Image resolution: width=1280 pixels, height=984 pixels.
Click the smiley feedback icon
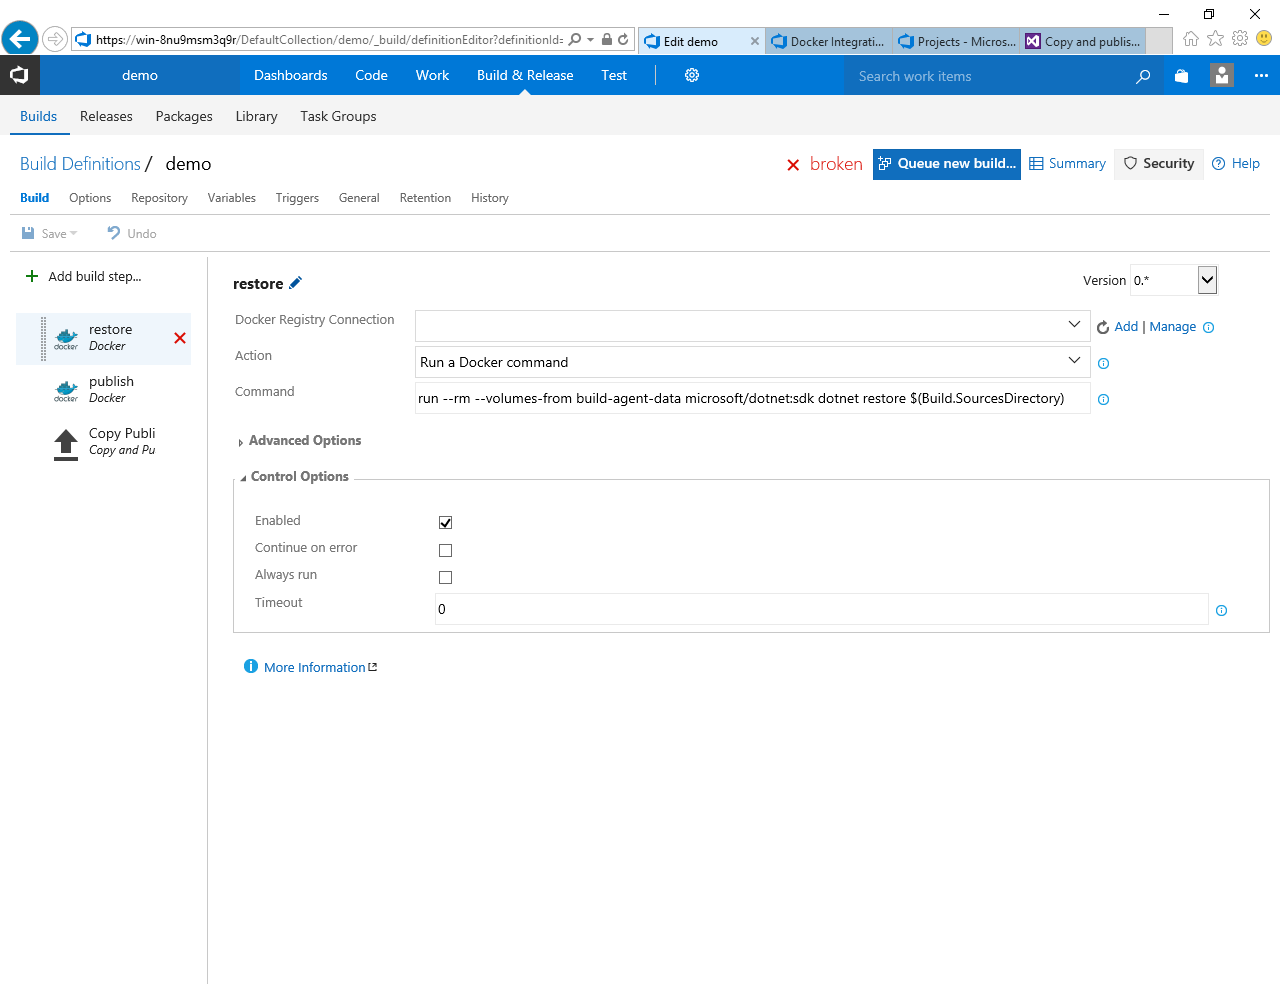(x=1264, y=39)
